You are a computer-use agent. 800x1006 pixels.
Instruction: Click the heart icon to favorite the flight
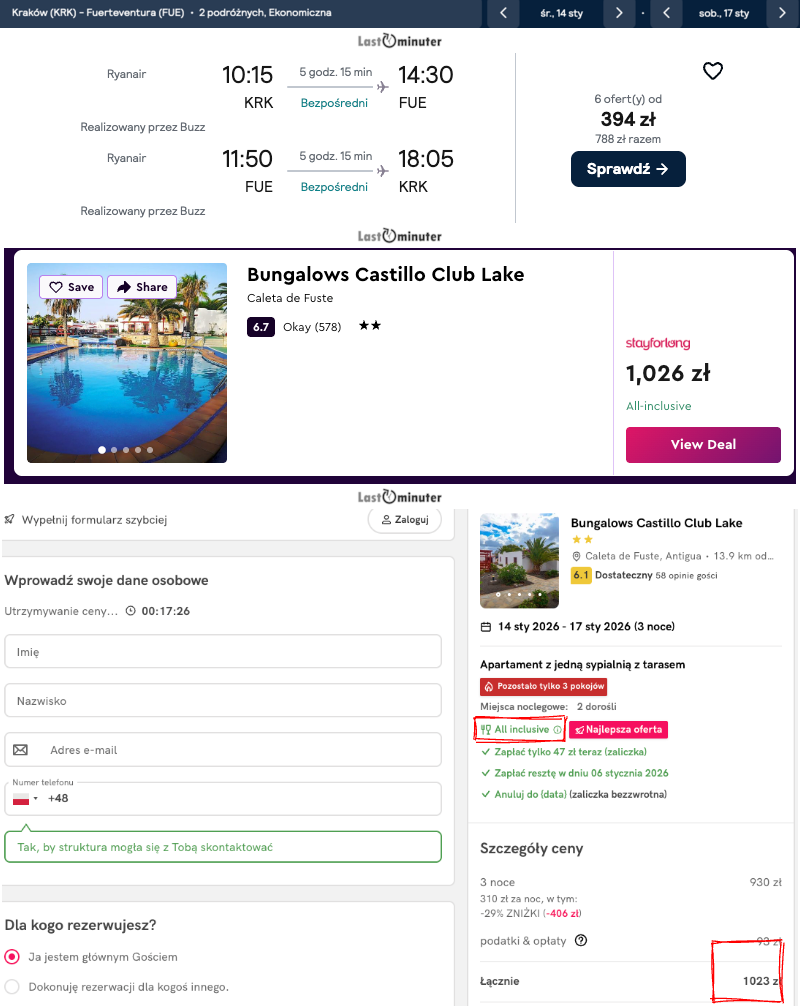[x=712, y=71]
